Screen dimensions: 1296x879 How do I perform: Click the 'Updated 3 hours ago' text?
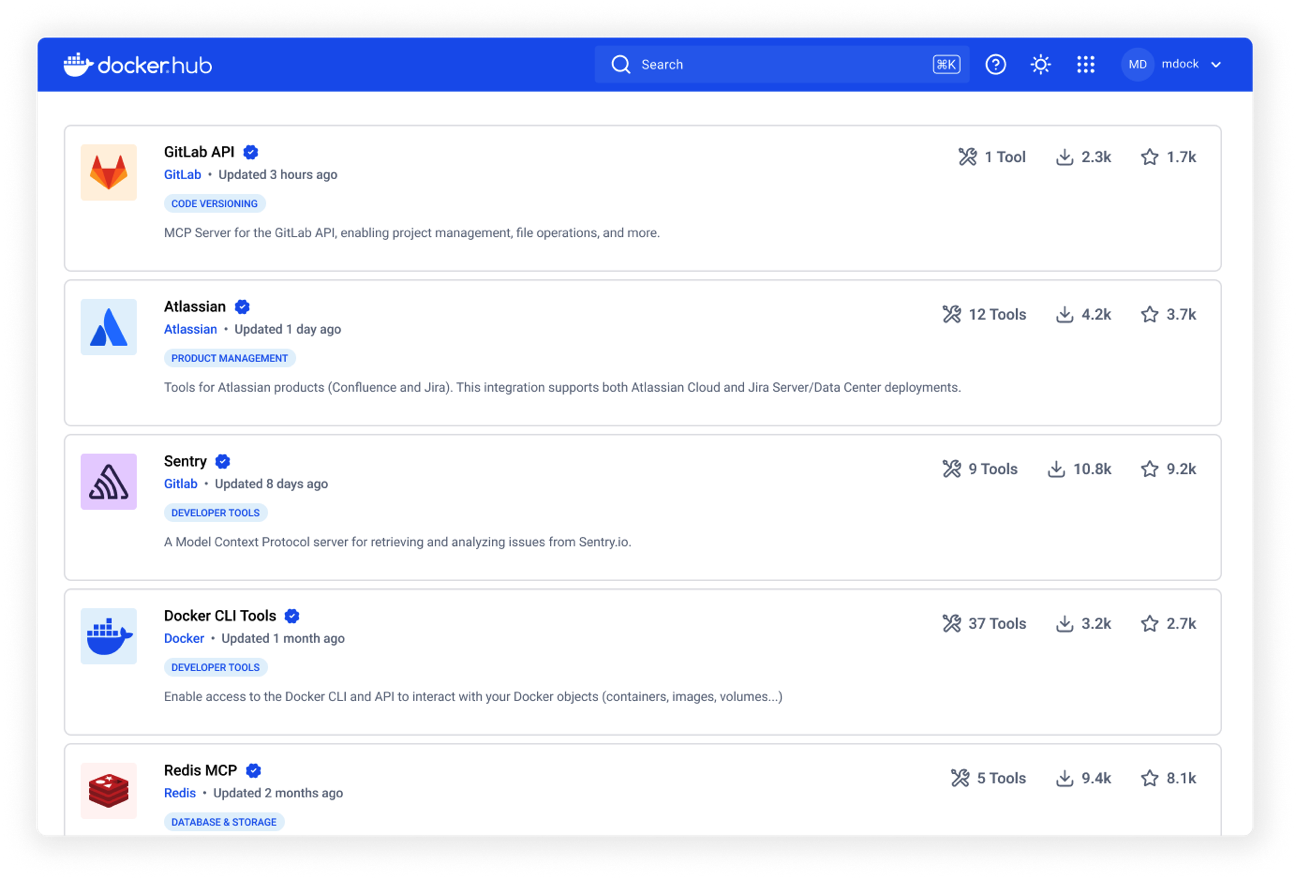[278, 174]
